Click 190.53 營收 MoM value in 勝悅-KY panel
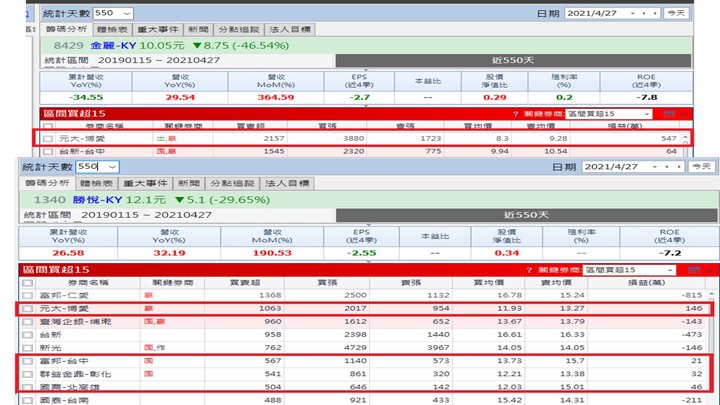 tap(272, 253)
